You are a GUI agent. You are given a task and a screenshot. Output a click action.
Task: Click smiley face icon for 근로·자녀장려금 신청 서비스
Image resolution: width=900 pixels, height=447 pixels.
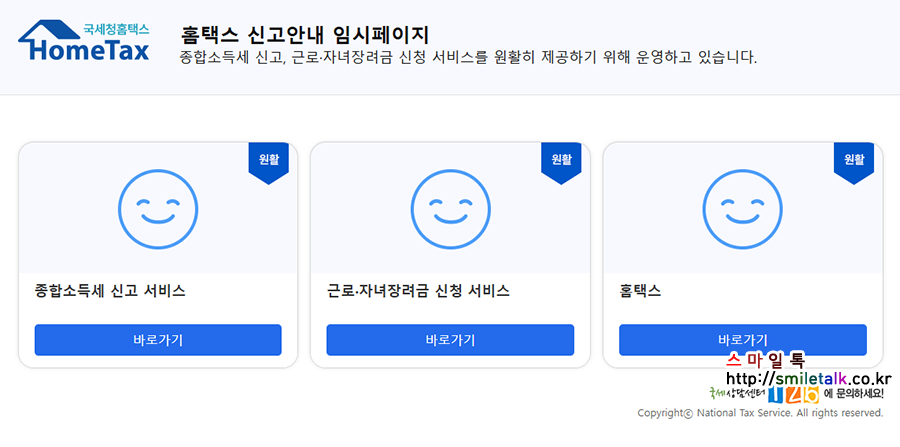pos(451,209)
